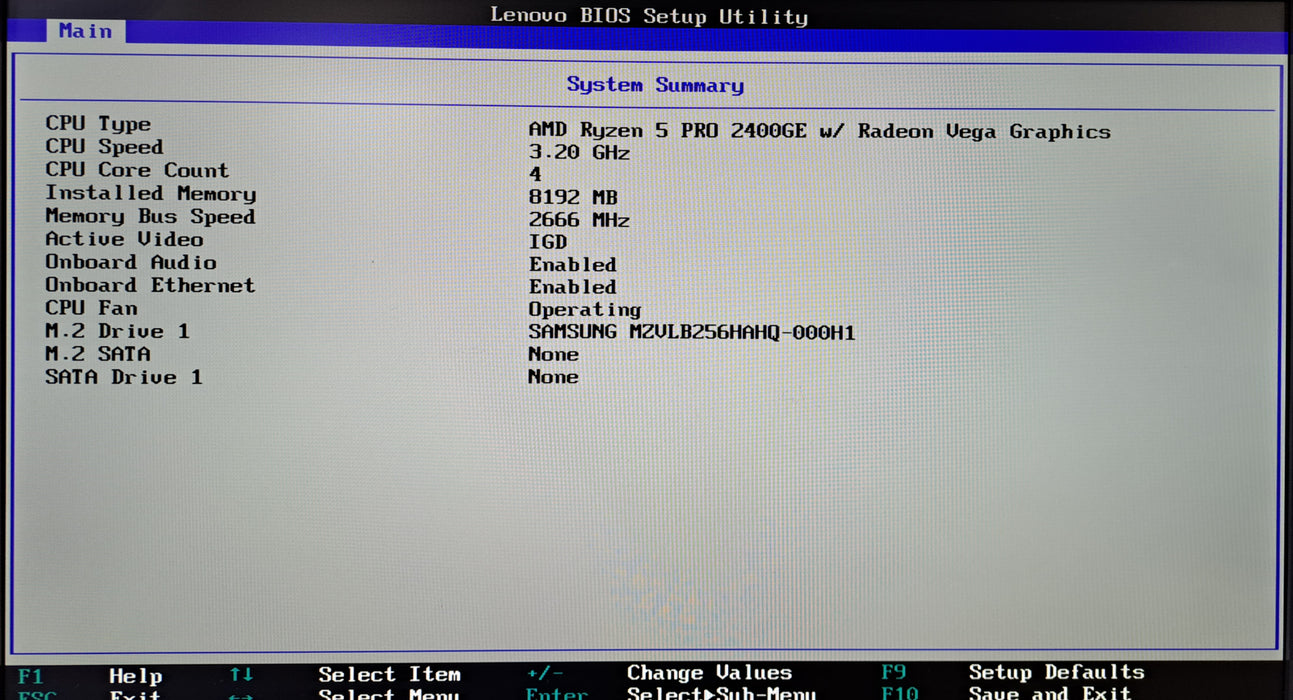Click the Select Item footer label

coord(390,675)
